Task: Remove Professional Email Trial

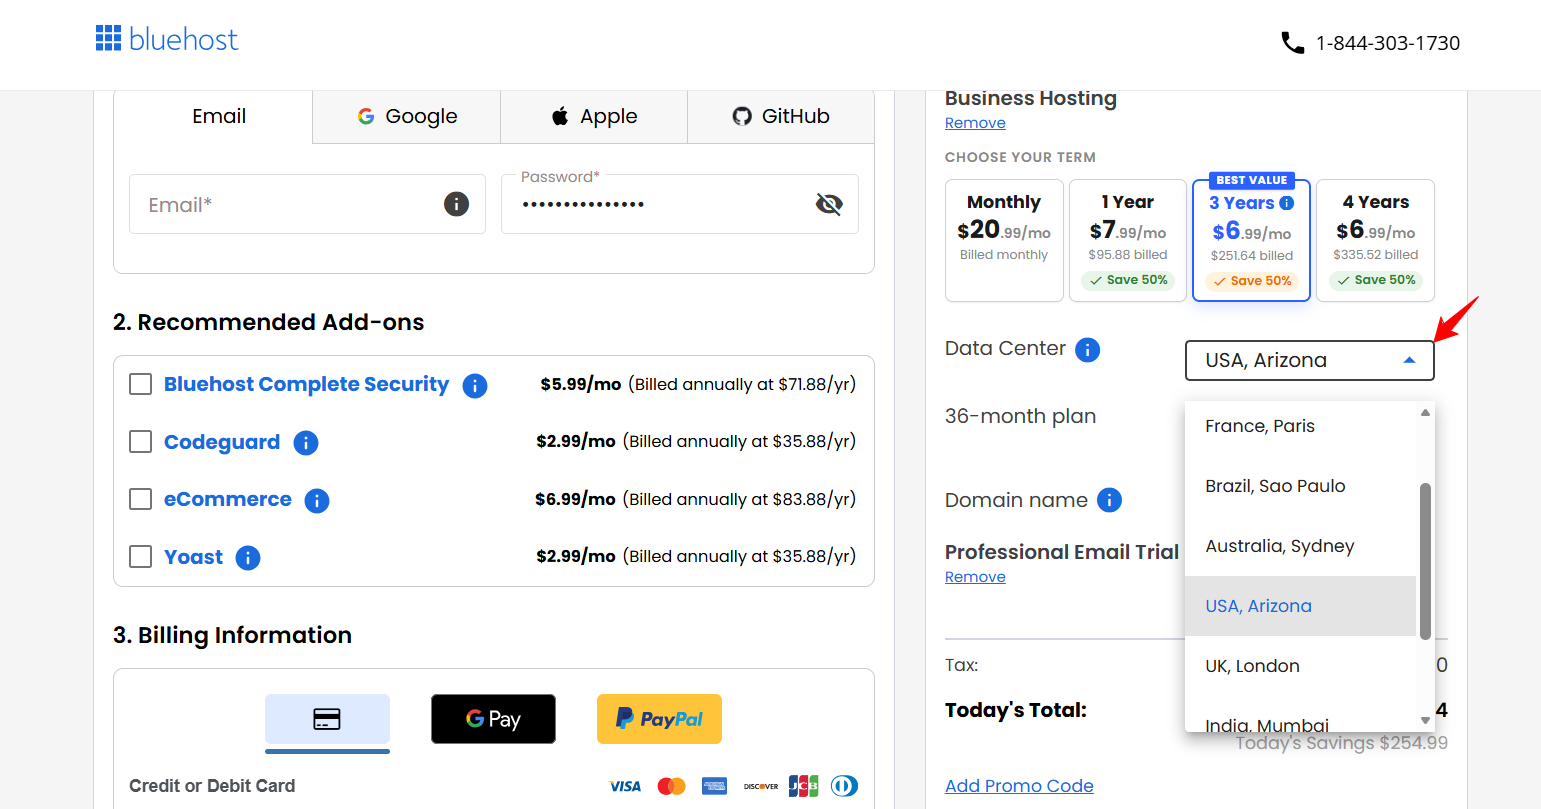Action: tap(975, 577)
